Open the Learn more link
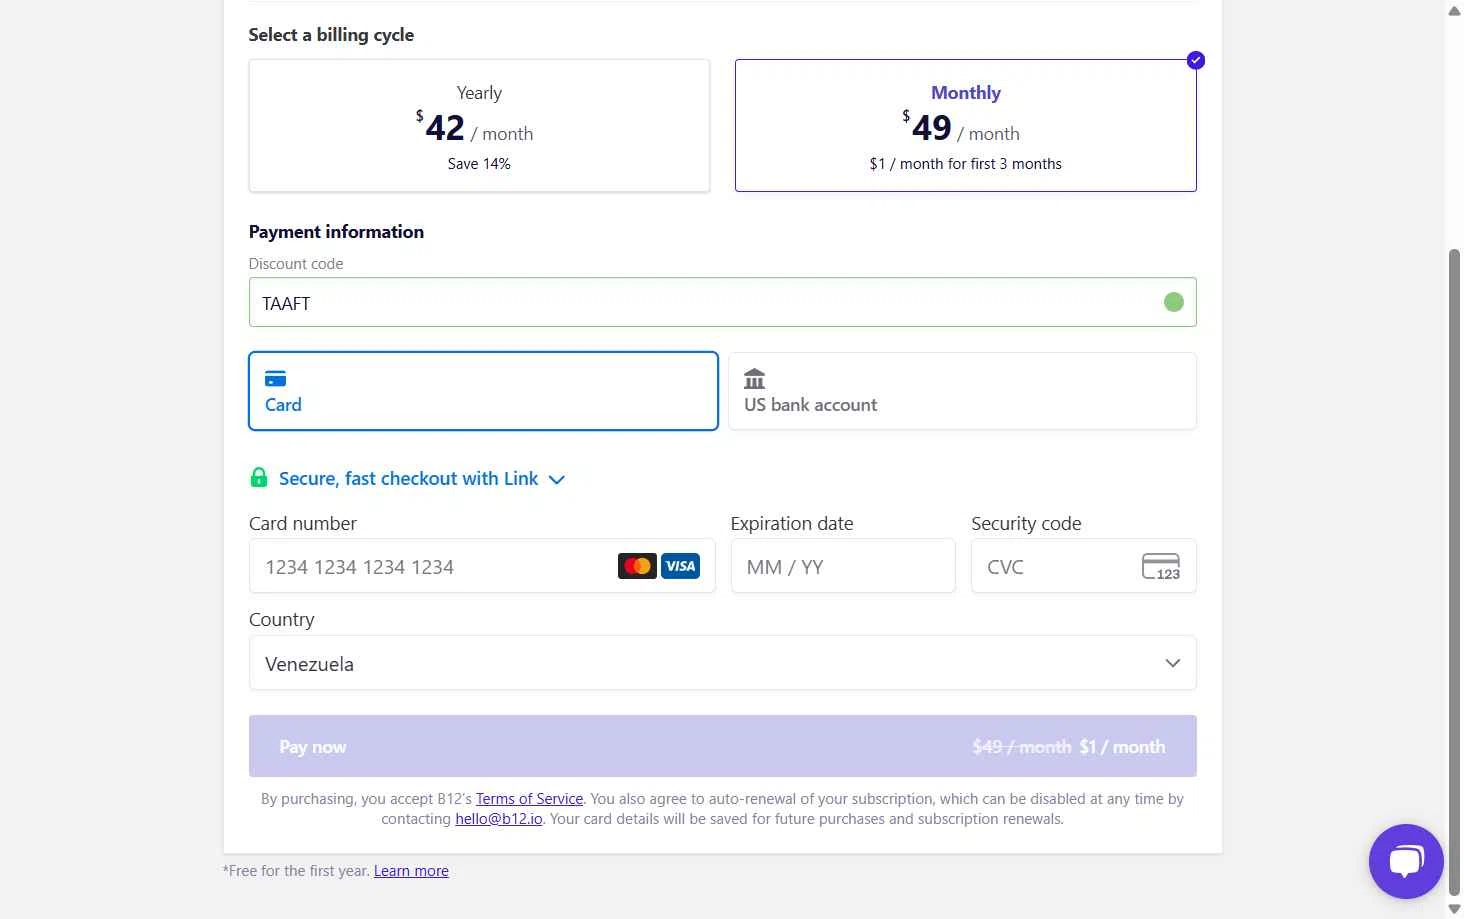The width and height of the screenshot is (1464, 919). point(411,871)
